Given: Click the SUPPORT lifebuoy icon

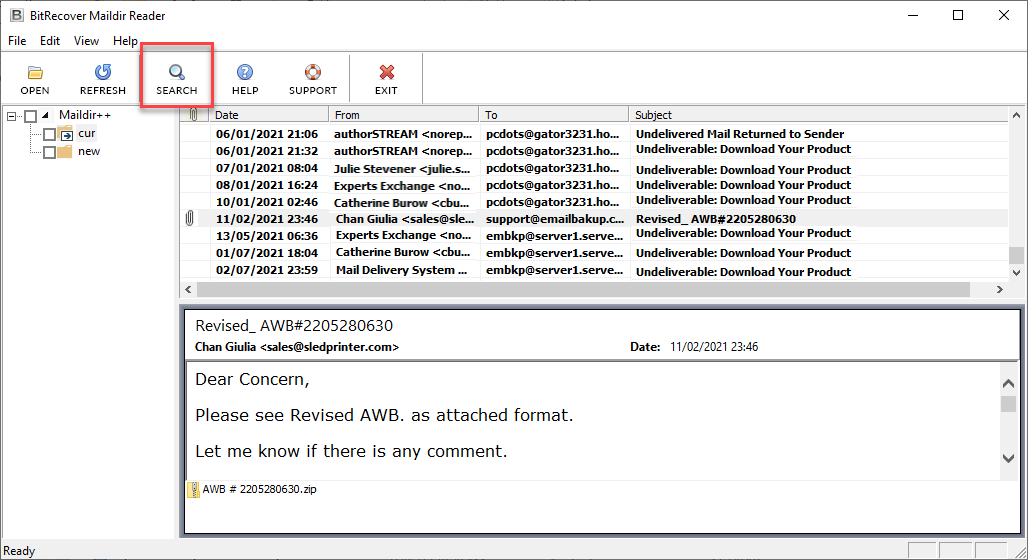Looking at the screenshot, I should pyautogui.click(x=313, y=72).
